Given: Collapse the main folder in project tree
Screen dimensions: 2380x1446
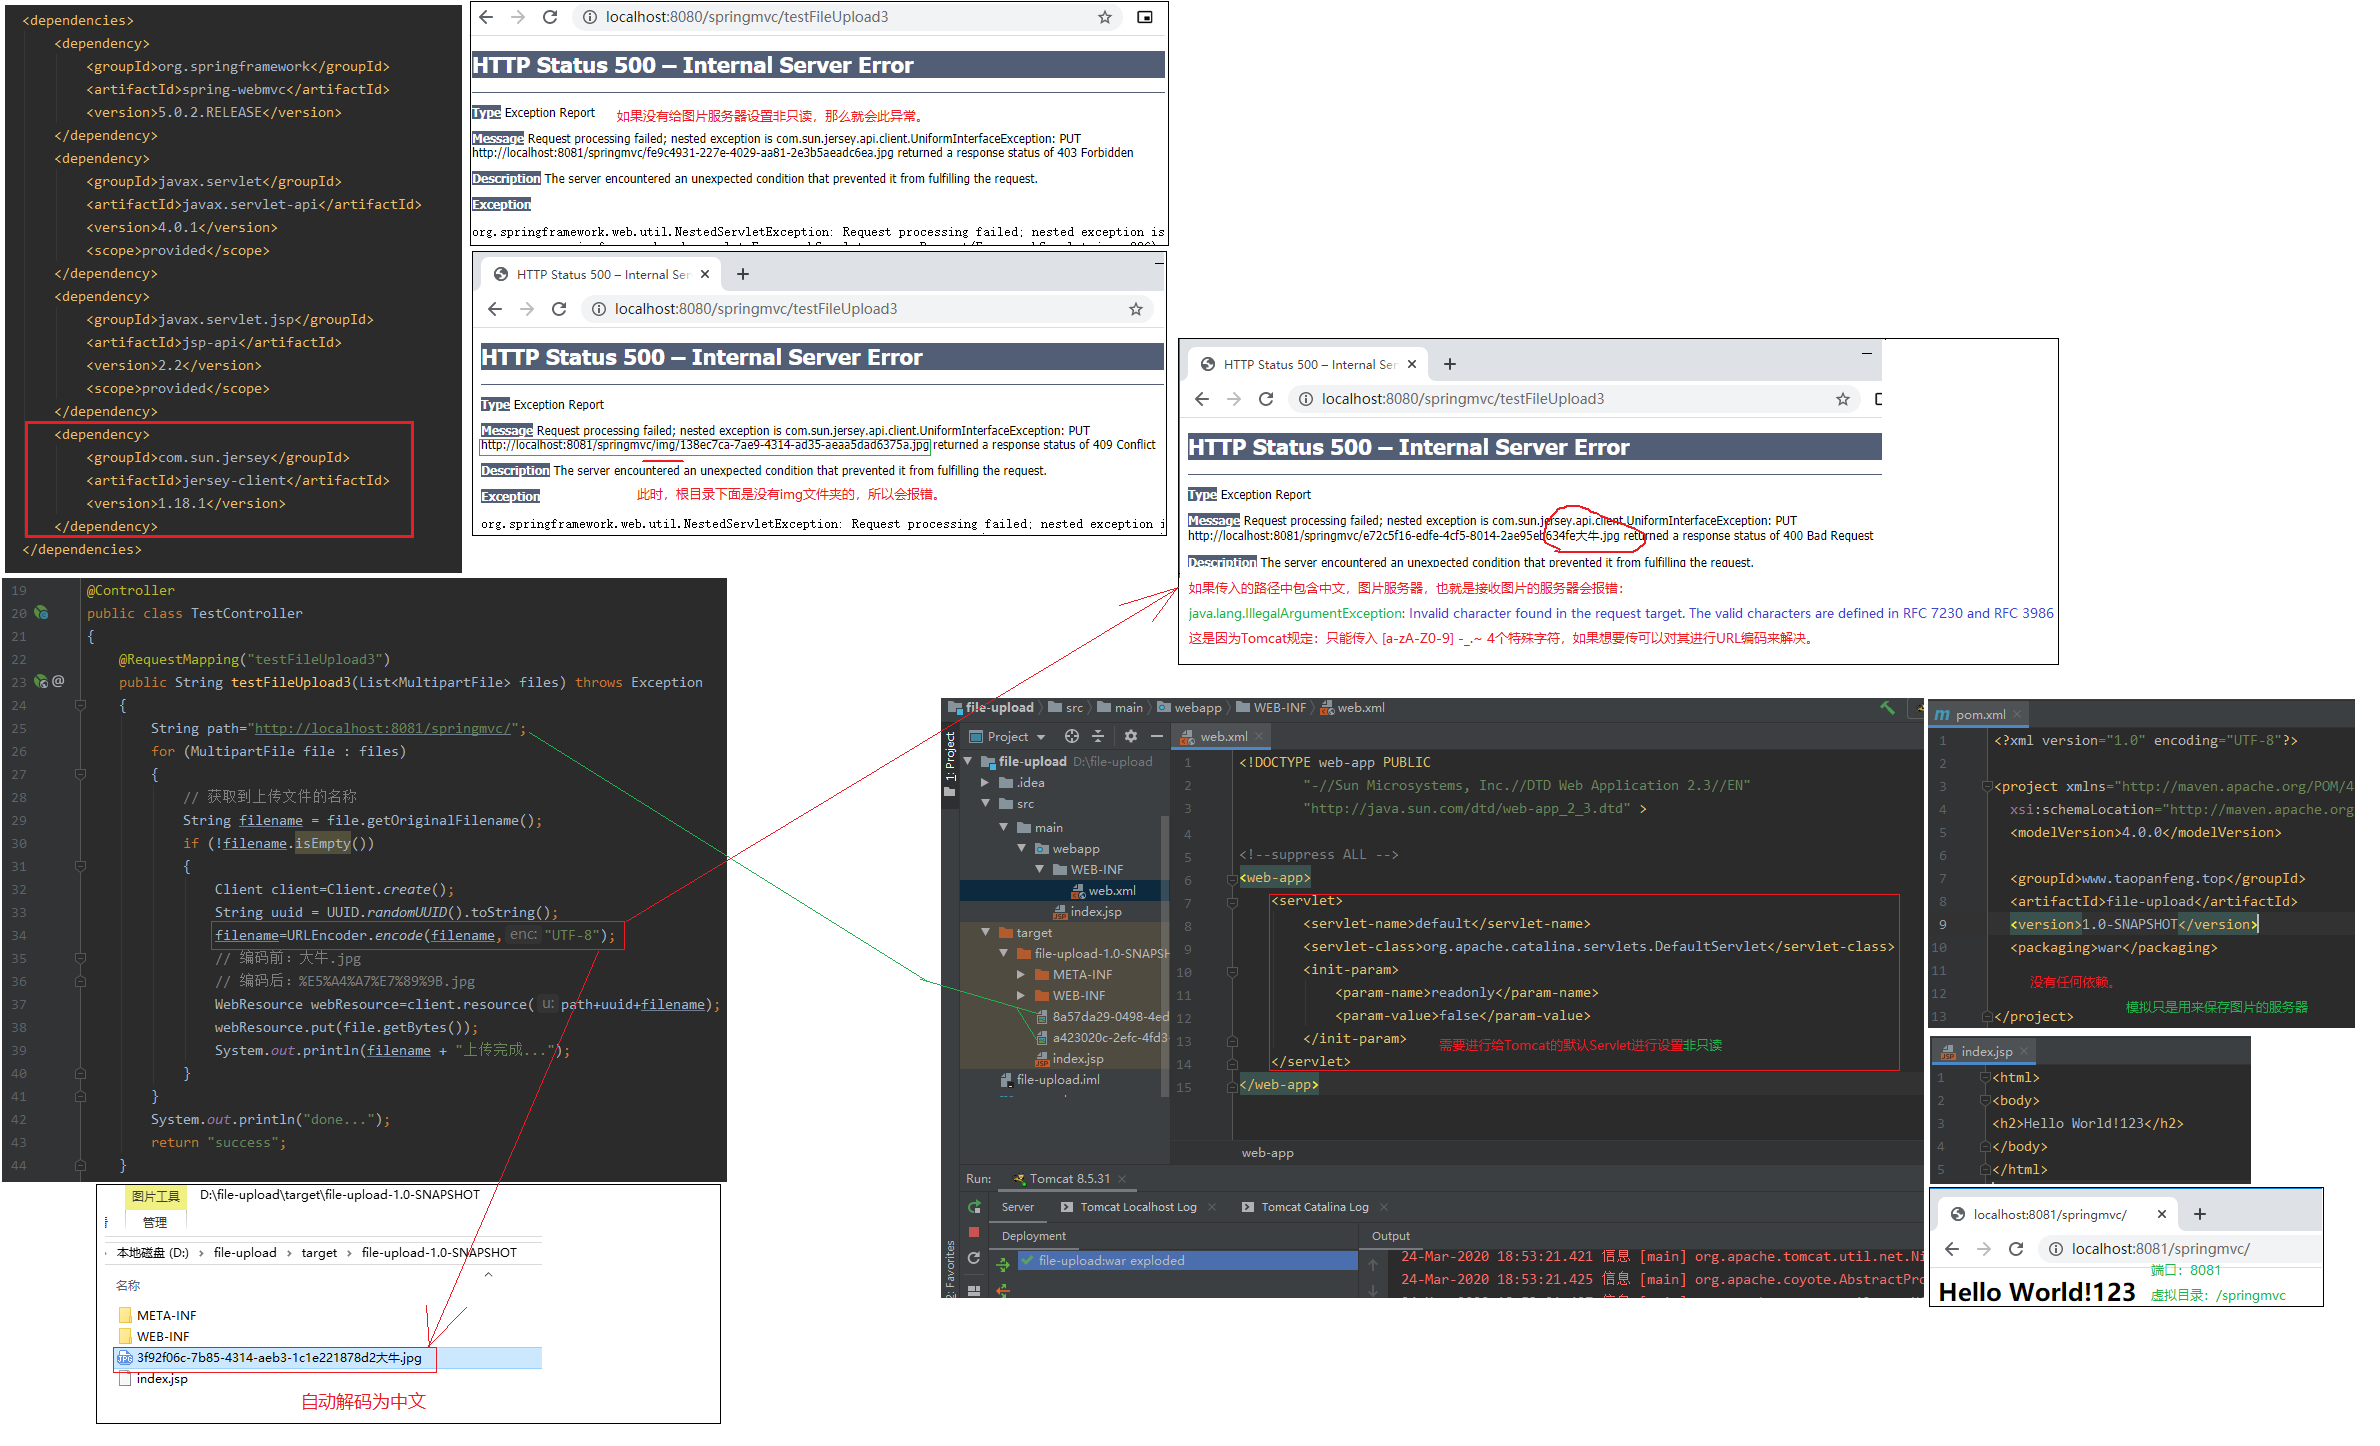Looking at the screenshot, I should point(1003,828).
